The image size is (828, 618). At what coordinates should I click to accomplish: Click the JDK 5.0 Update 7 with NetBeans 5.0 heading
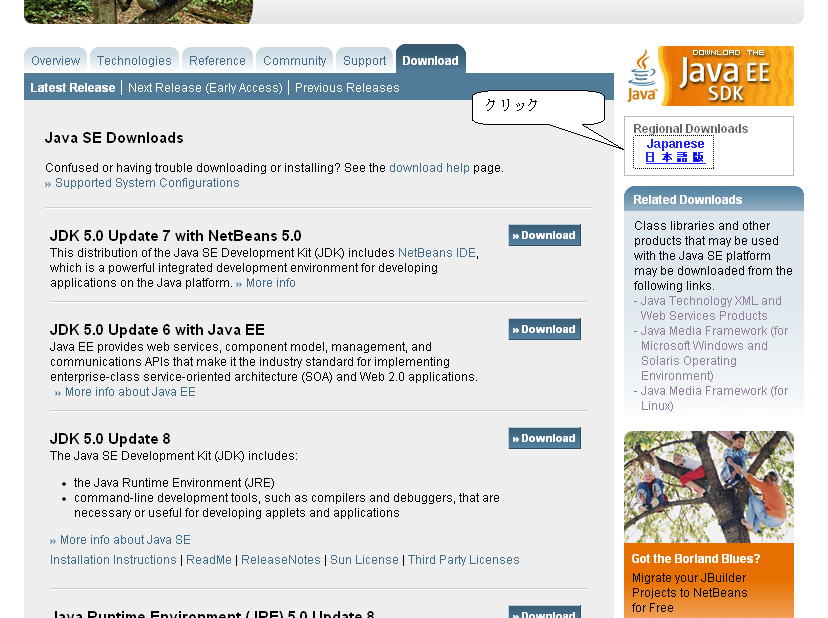pyautogui.click(x=175, y=236)
